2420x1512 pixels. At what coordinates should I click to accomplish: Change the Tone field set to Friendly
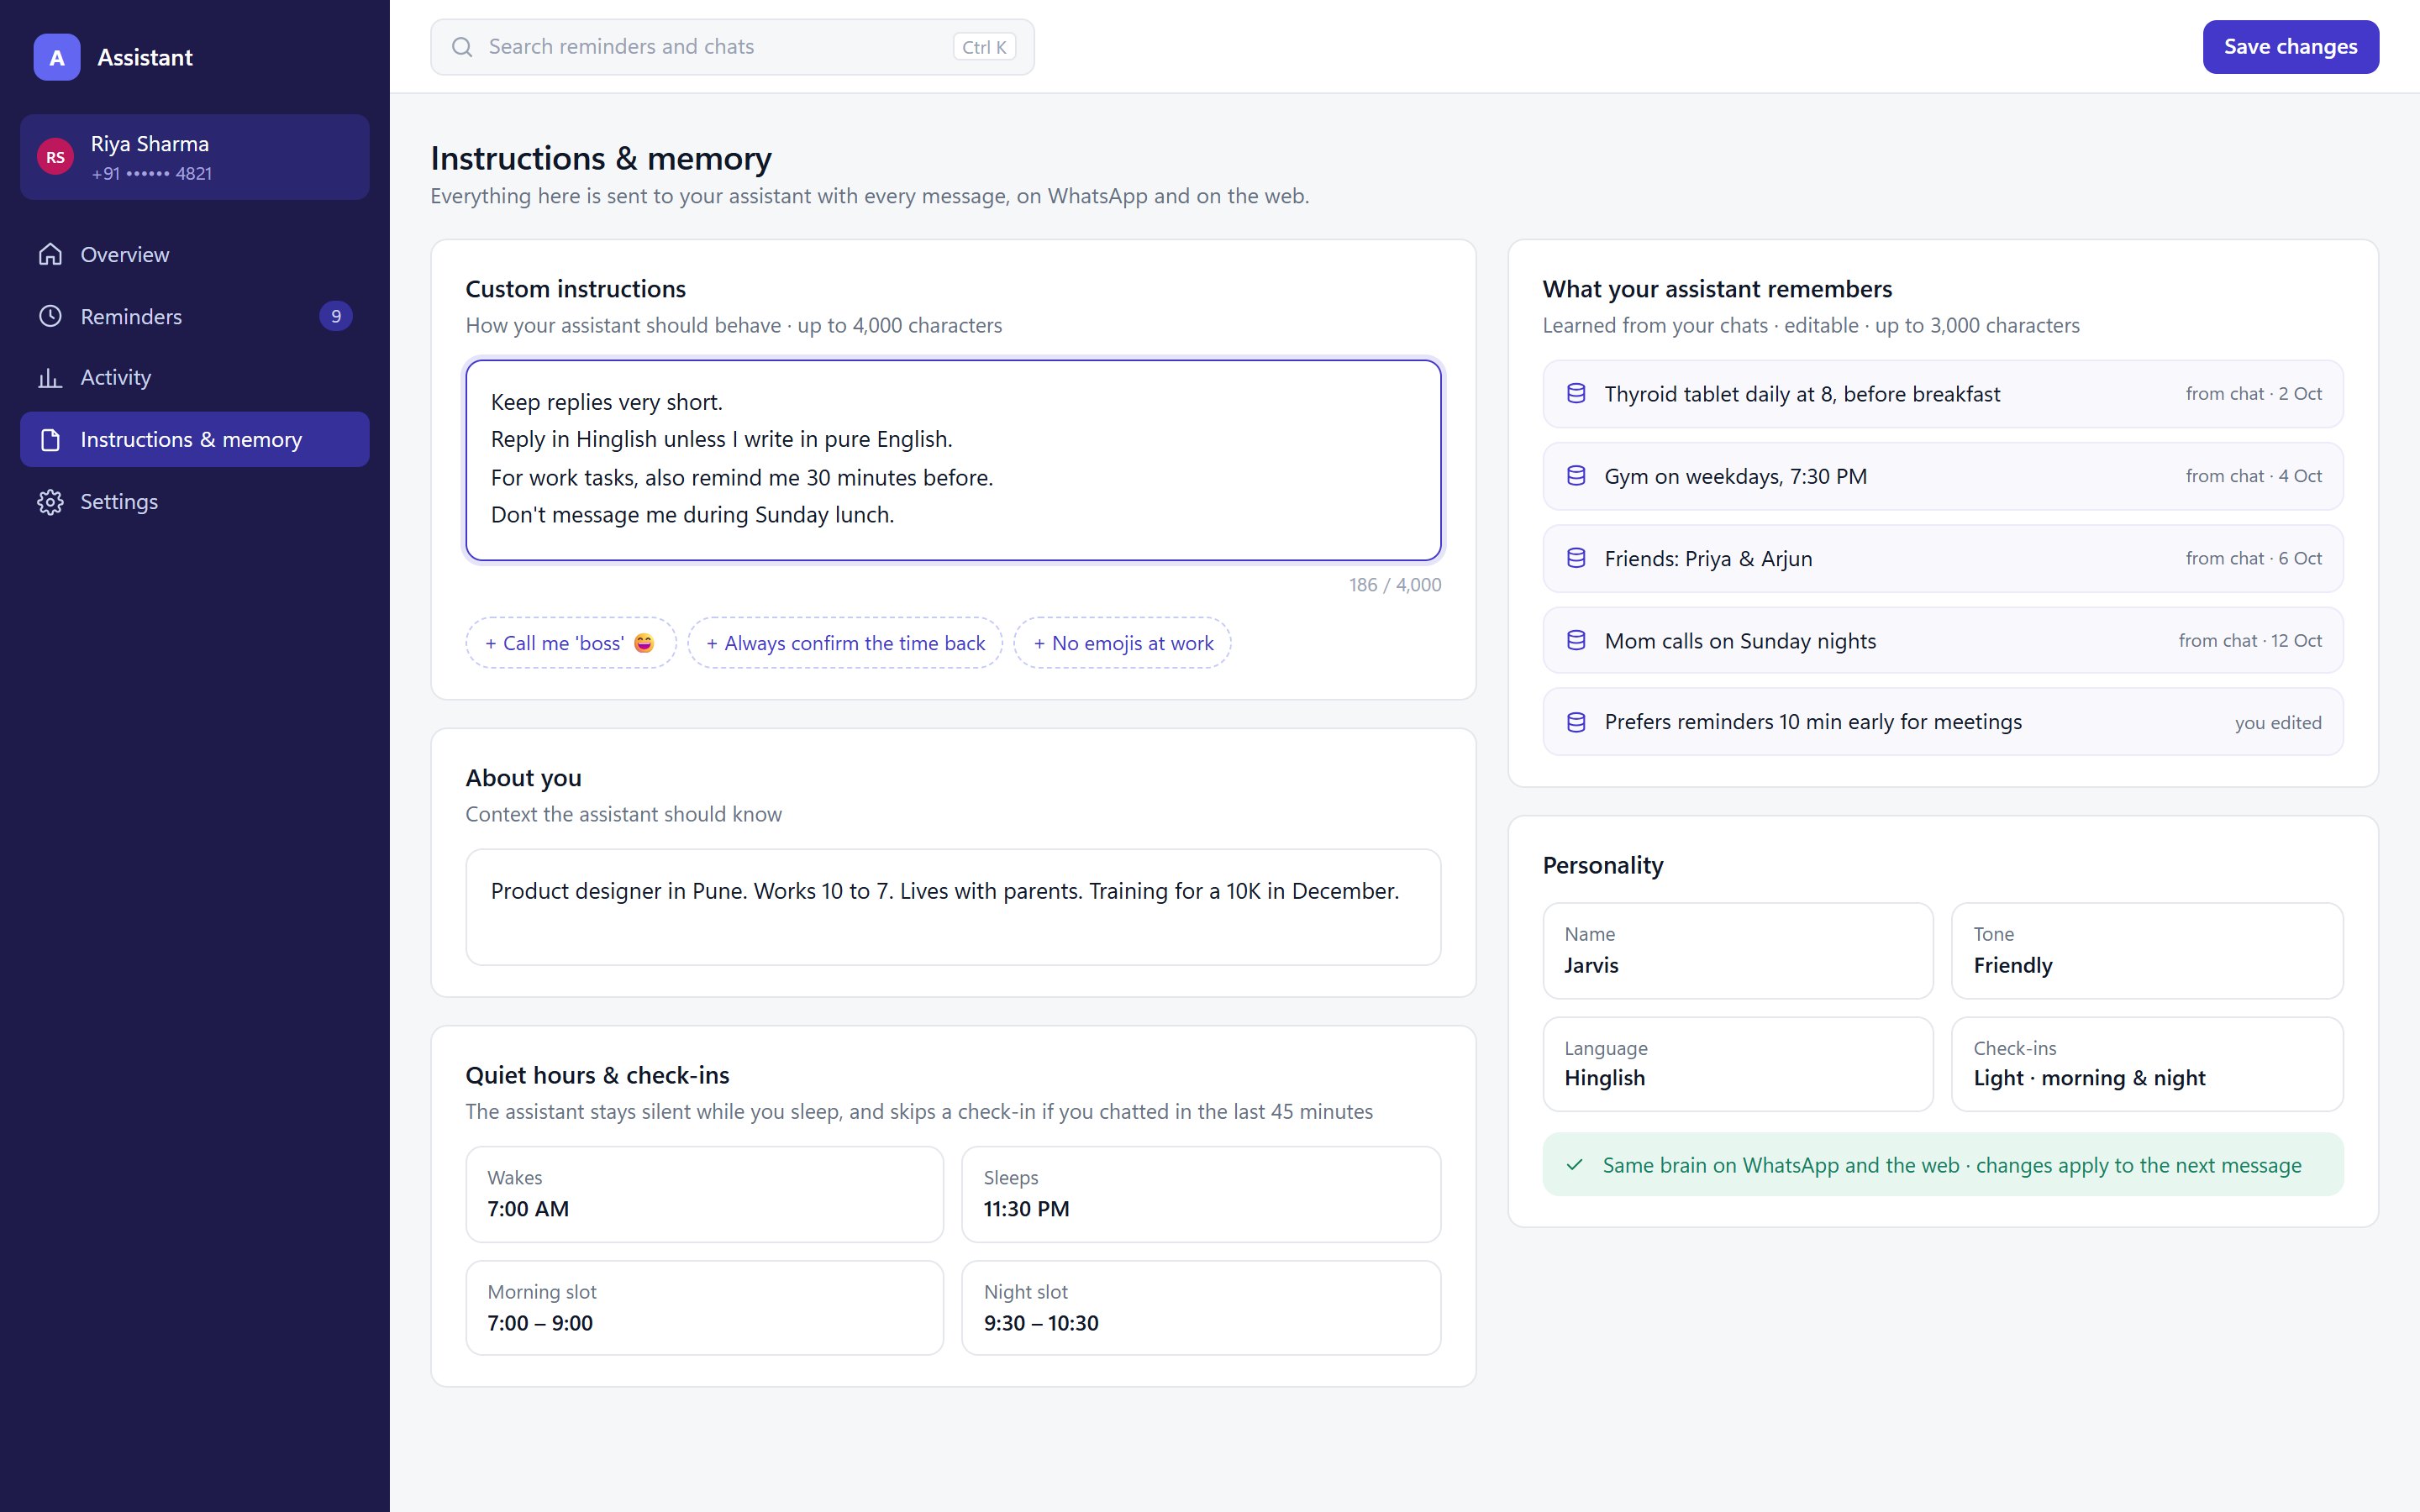pos(2147,951)
